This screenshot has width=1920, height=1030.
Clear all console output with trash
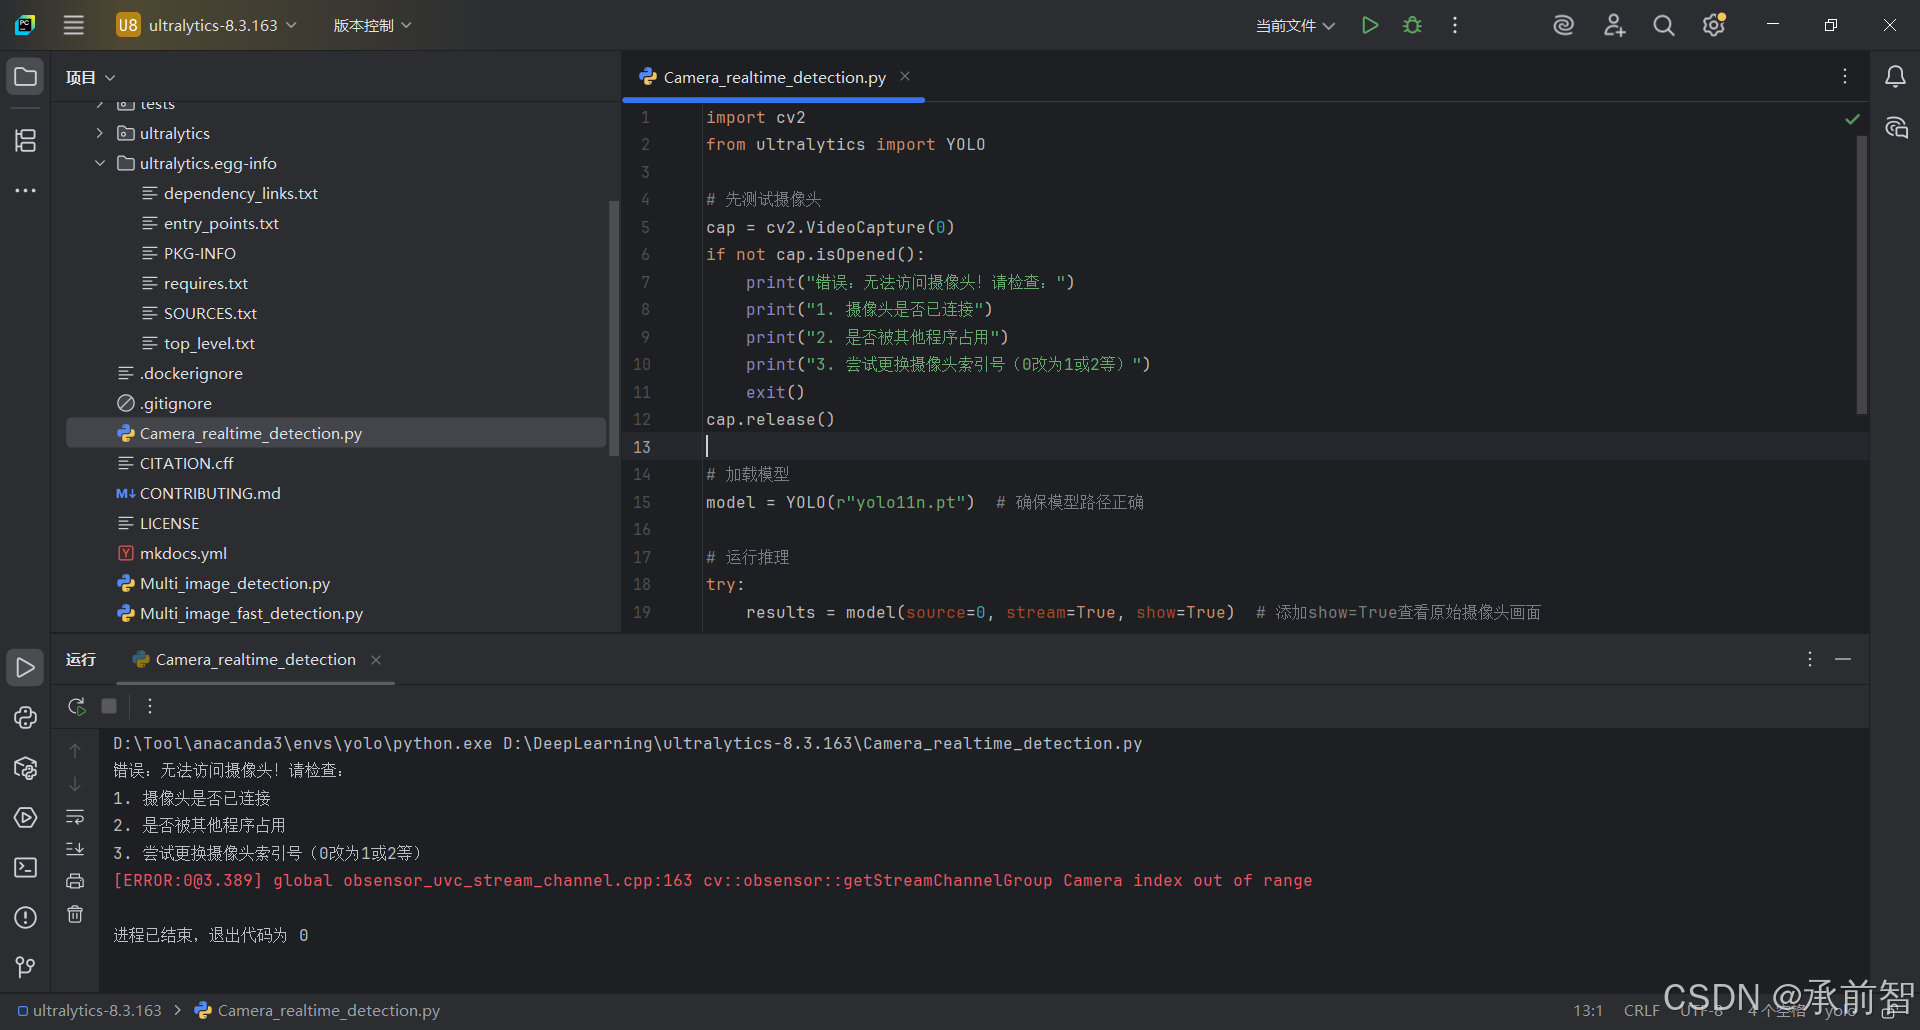(75, 914)
